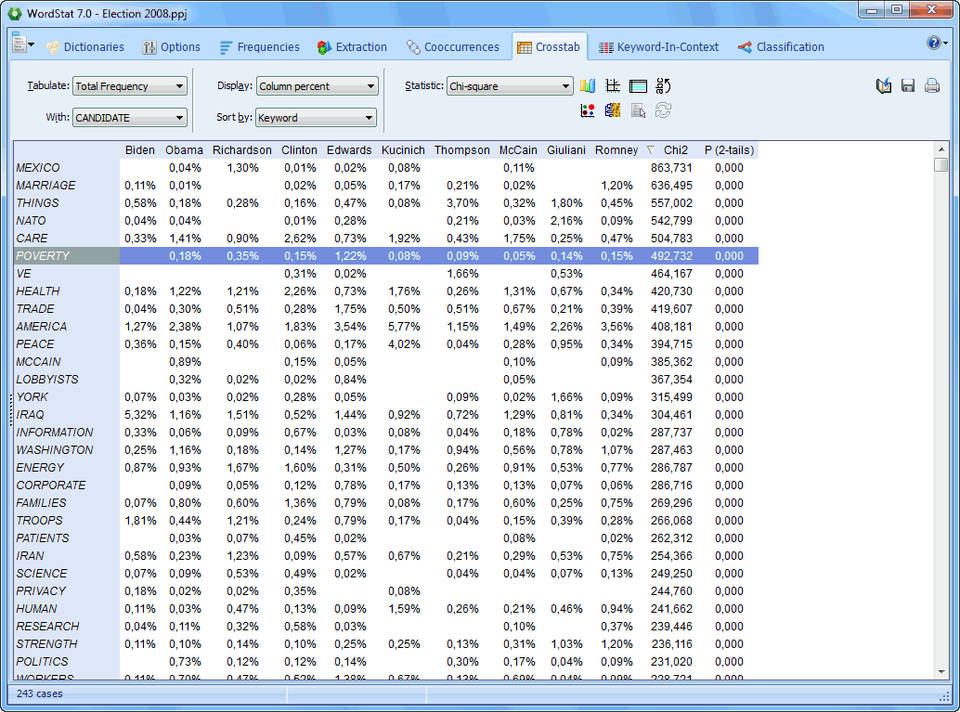Viewport: 960px width, 712px height.
Task: Click the vertical scrollbar down arrow
Action: [x=941, y=672]
